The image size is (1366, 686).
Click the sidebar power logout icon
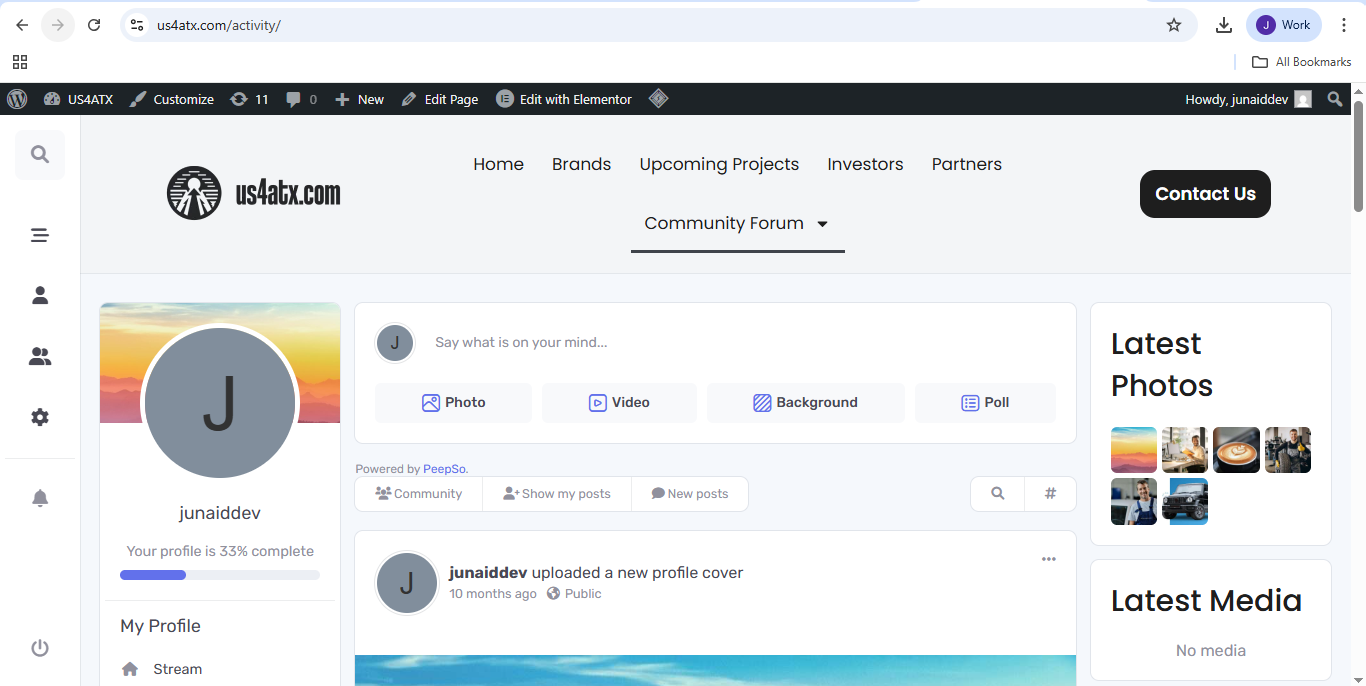[x=40, y=648]
